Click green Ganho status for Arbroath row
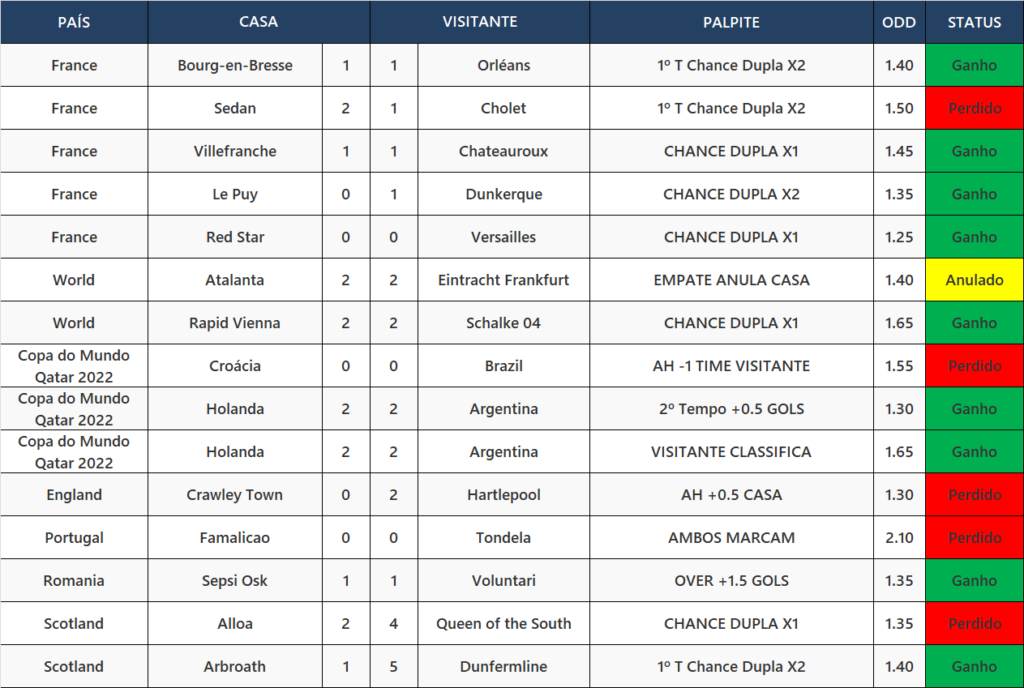 click(x=974, y=666)
